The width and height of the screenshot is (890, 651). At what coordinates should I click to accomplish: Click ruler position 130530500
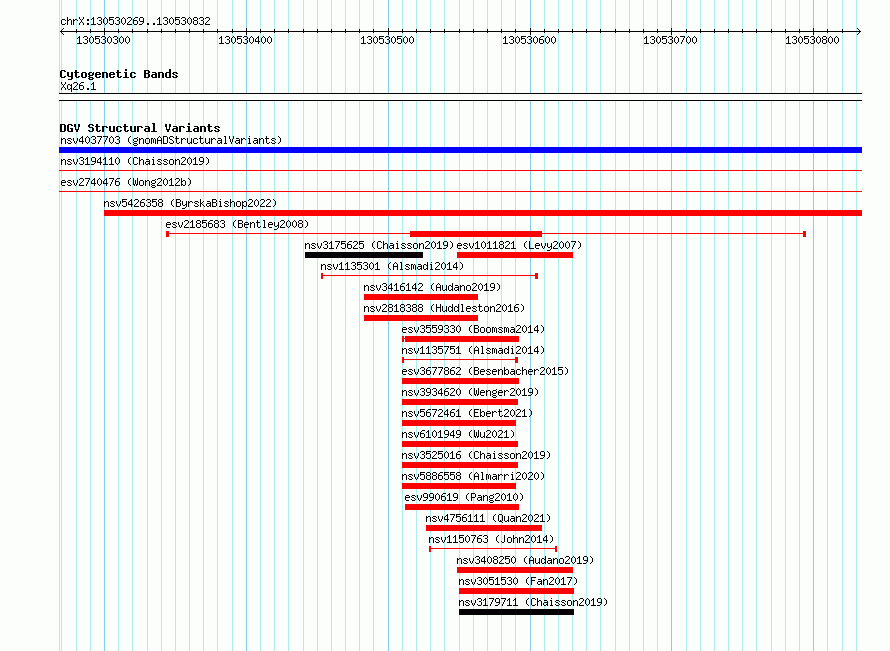point(387,40)
